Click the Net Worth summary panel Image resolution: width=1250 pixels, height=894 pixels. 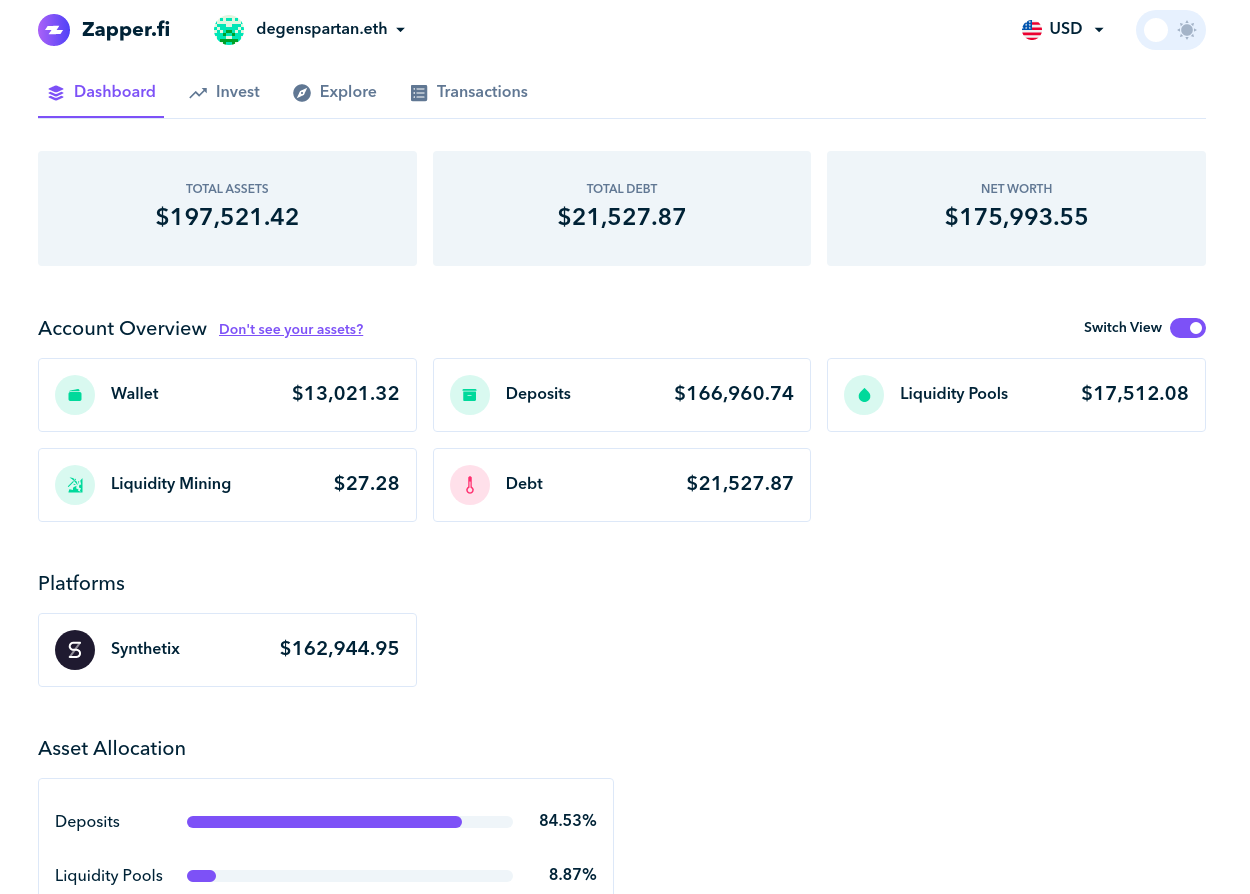click(x=1015, y=208)
